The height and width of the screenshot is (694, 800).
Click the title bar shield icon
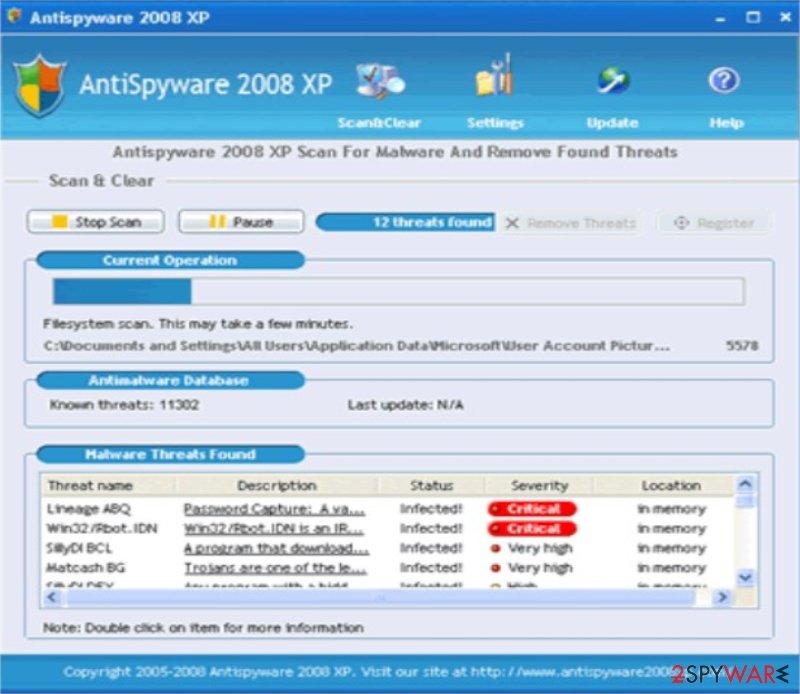click(14, 16)
